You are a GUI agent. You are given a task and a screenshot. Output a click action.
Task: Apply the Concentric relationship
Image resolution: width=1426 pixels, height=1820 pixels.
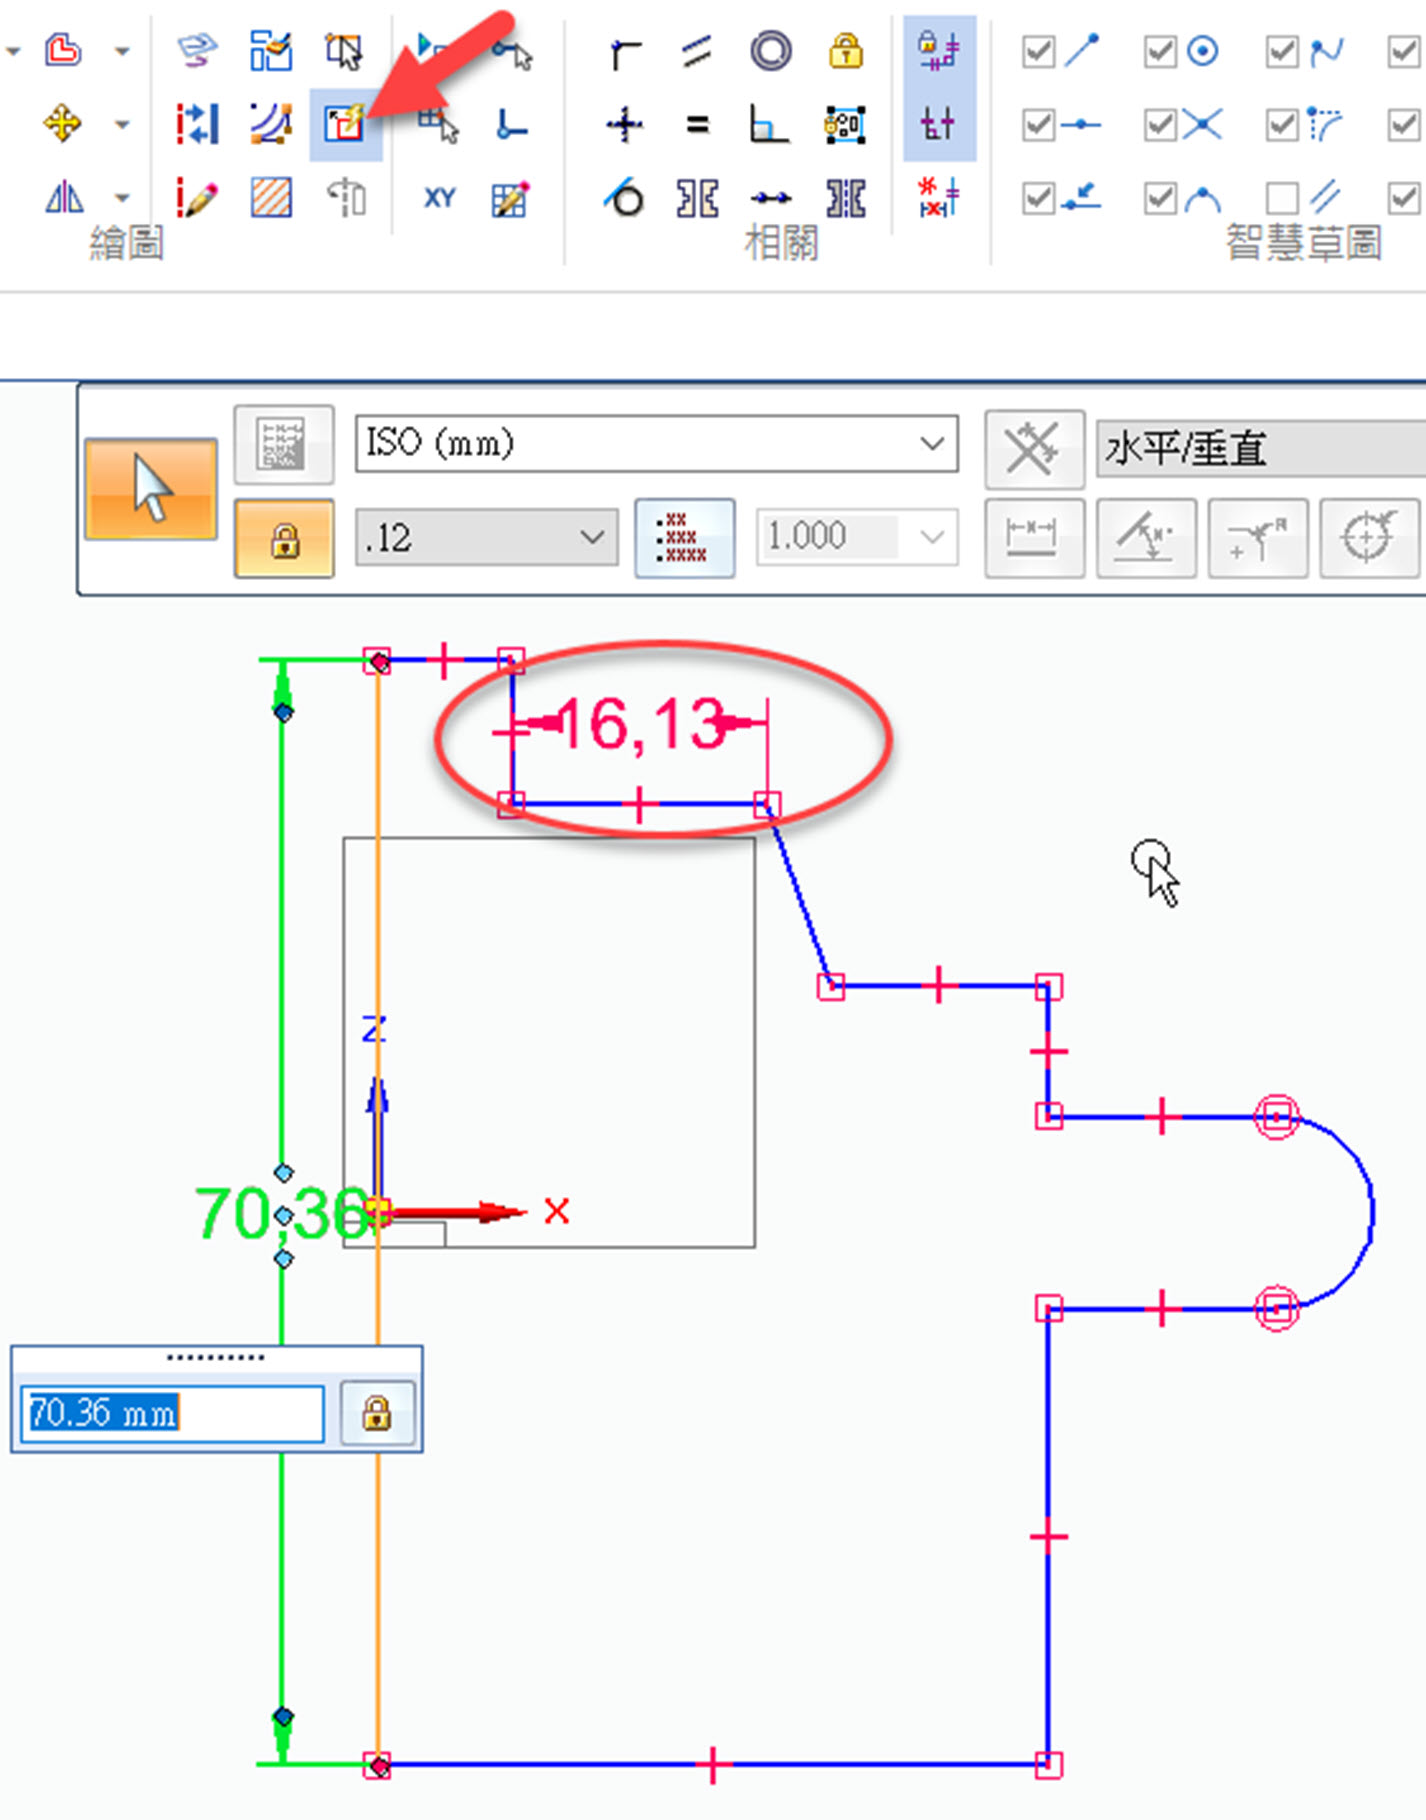pos(771,52)
